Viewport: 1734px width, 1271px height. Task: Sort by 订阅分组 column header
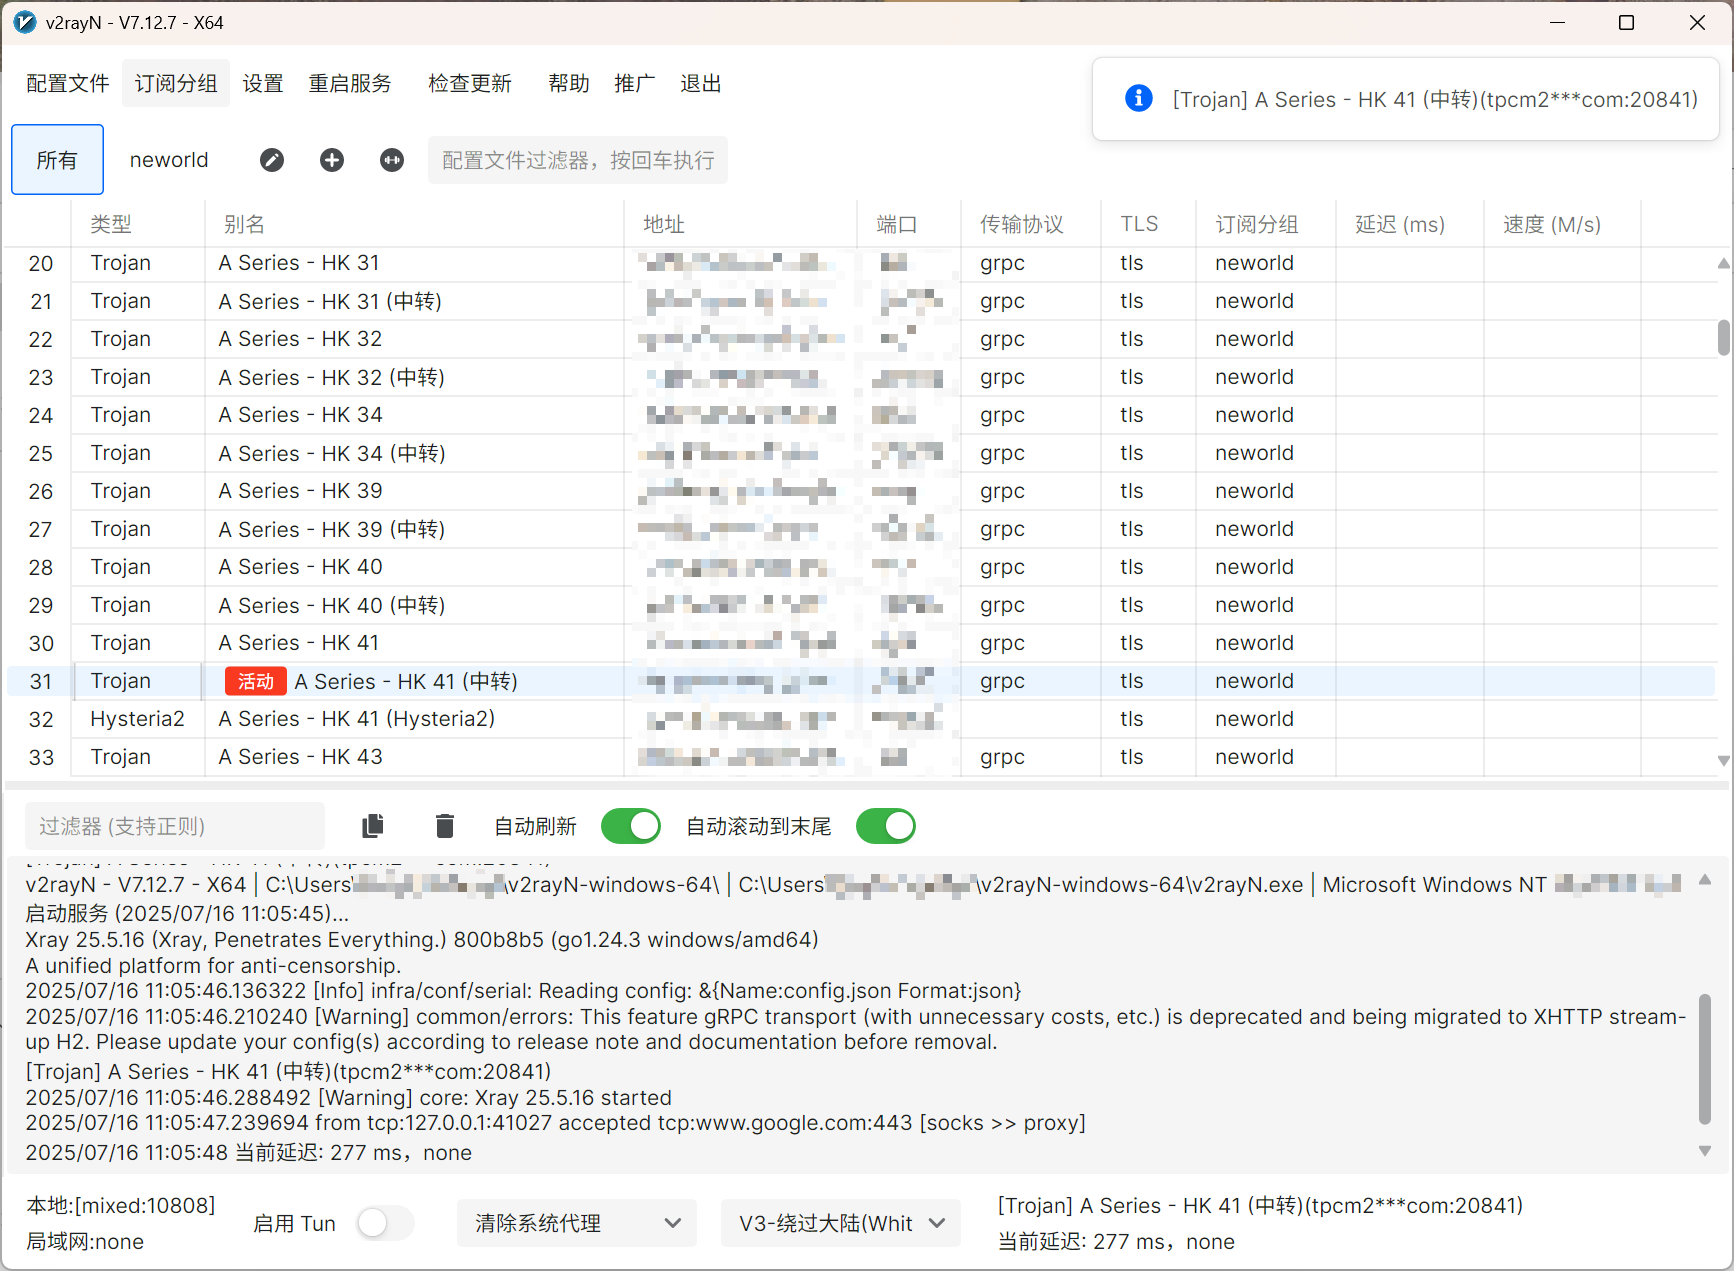pyautogui.click(x=1266, y=224)
